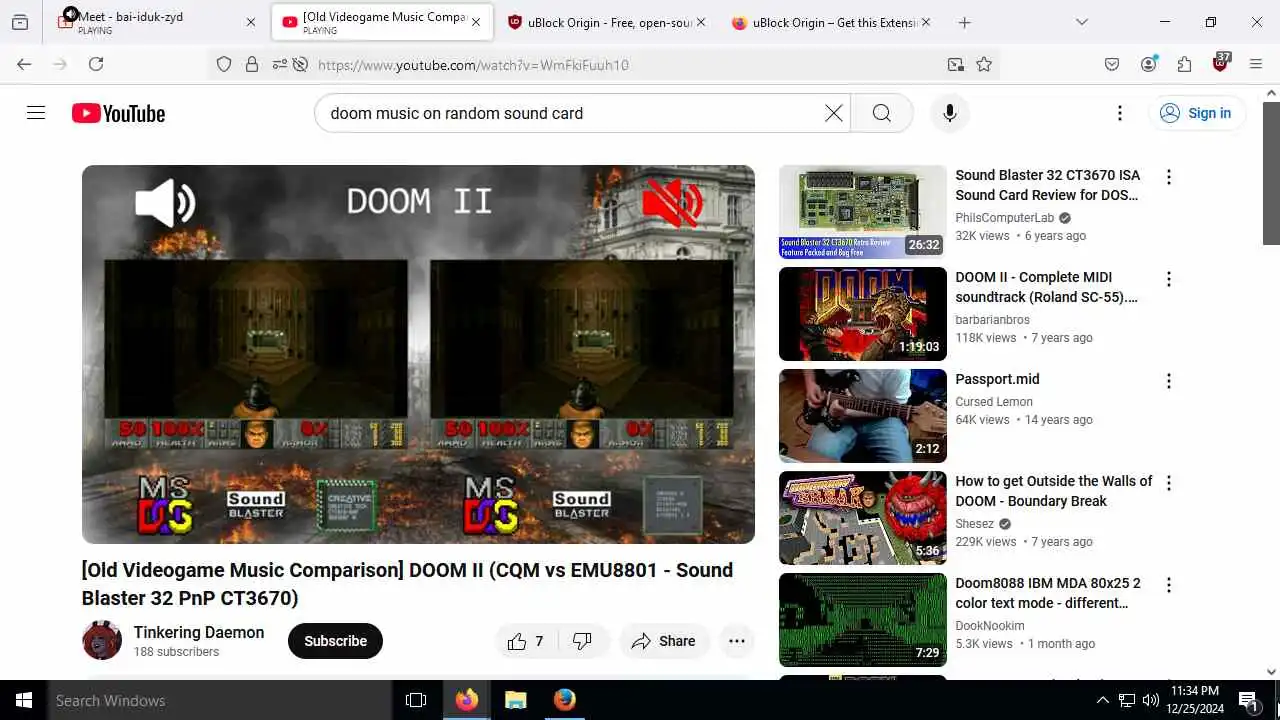Open options for Passport.mid video
Screen dimensions: 1280x720
[x=1168, y=381]
